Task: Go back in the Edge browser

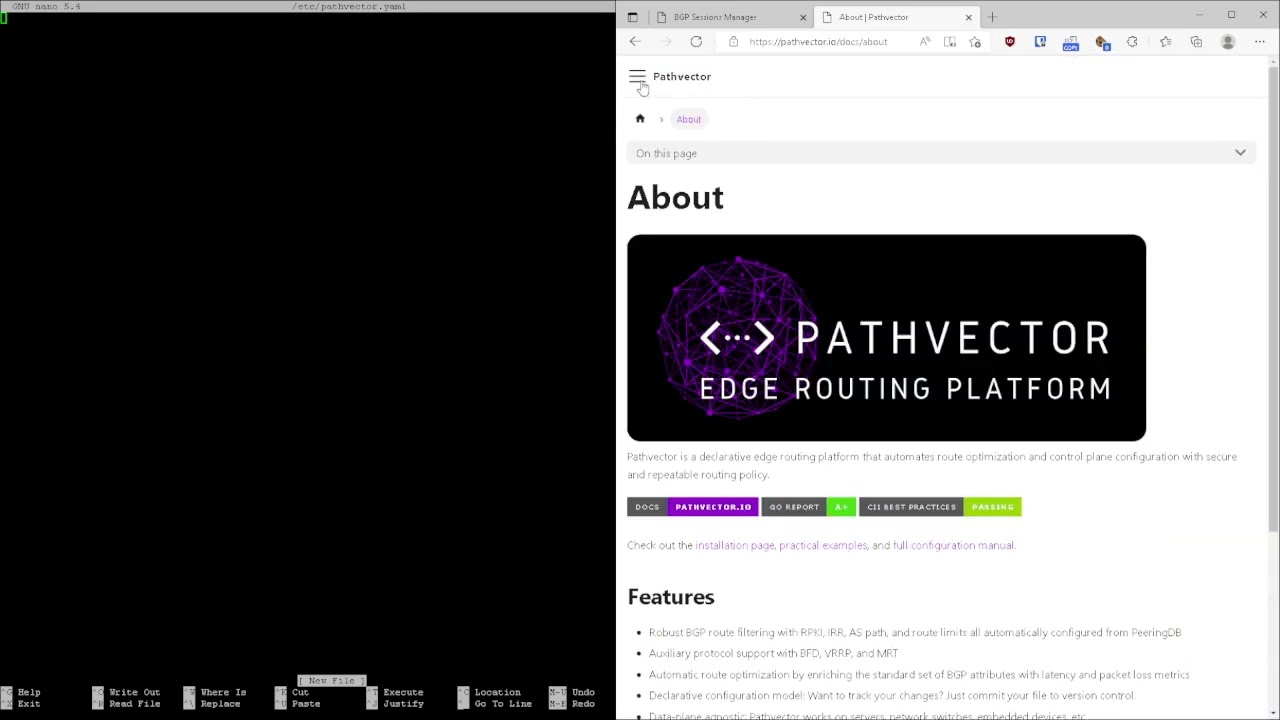Action: click(635, 42)
